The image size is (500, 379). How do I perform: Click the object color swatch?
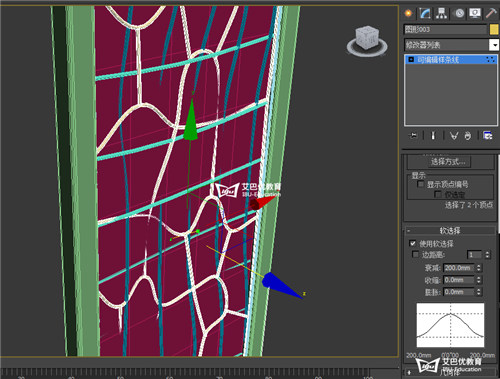(494, 30)
